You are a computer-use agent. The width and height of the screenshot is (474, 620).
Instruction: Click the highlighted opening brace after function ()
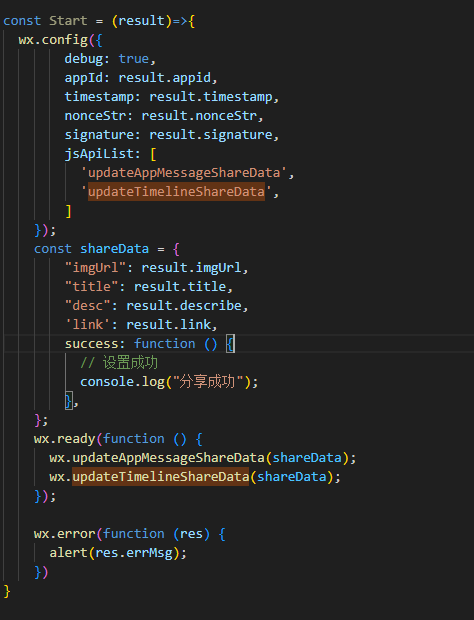[230, 344]
